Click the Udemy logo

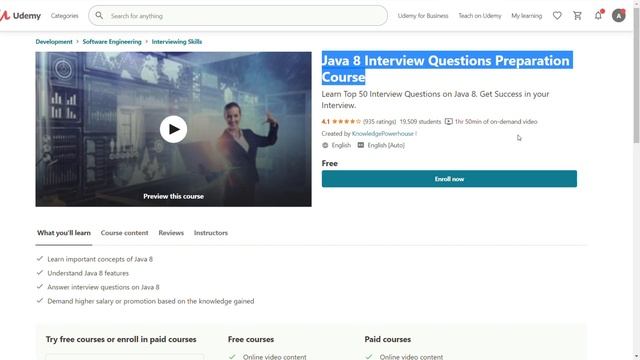[x=20, y=16]
